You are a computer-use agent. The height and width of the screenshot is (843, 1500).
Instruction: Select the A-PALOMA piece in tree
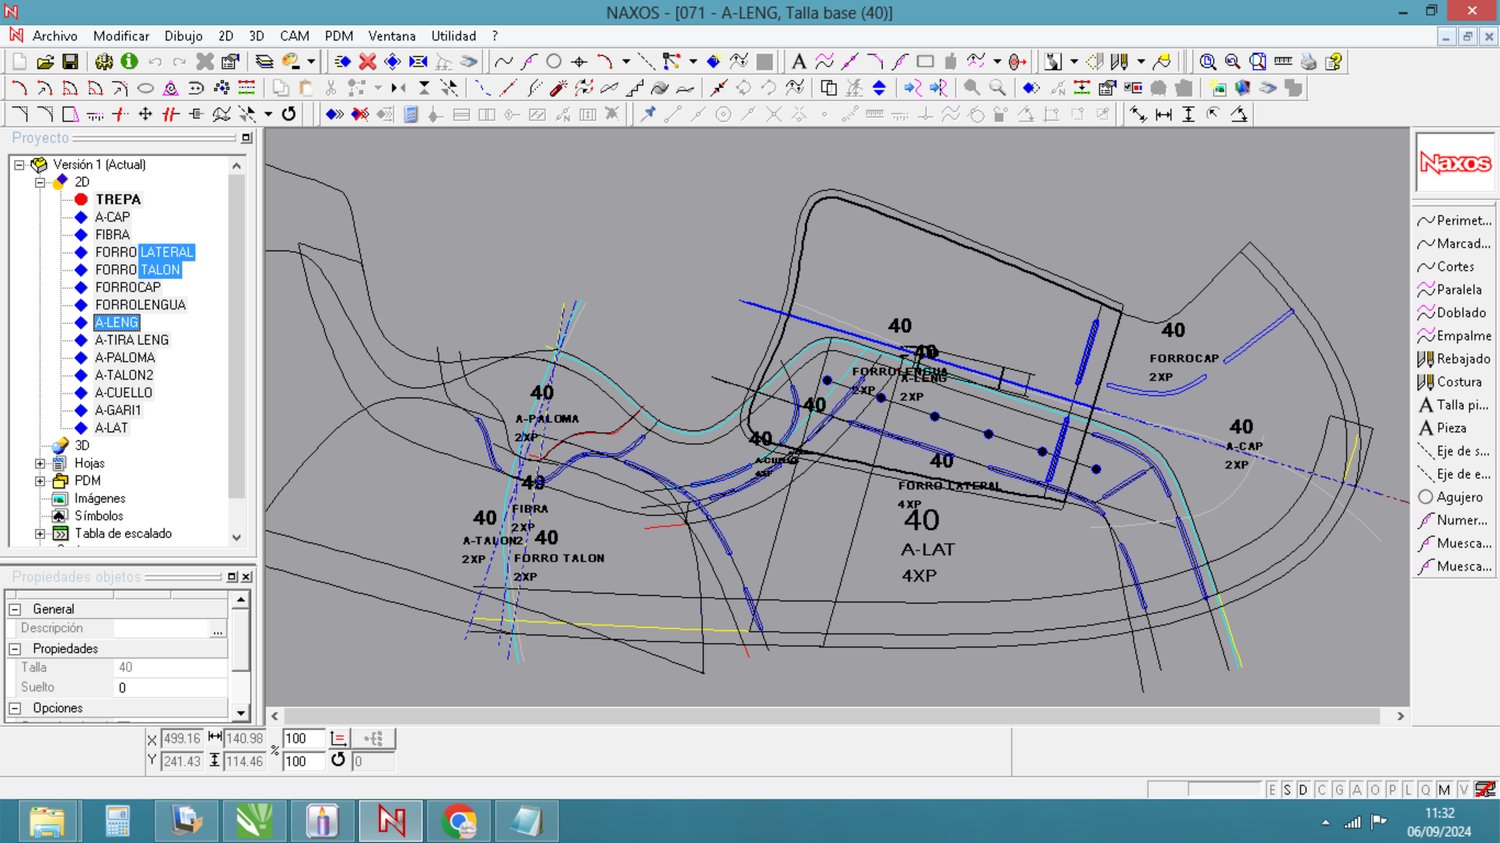(x=125, y=358)
